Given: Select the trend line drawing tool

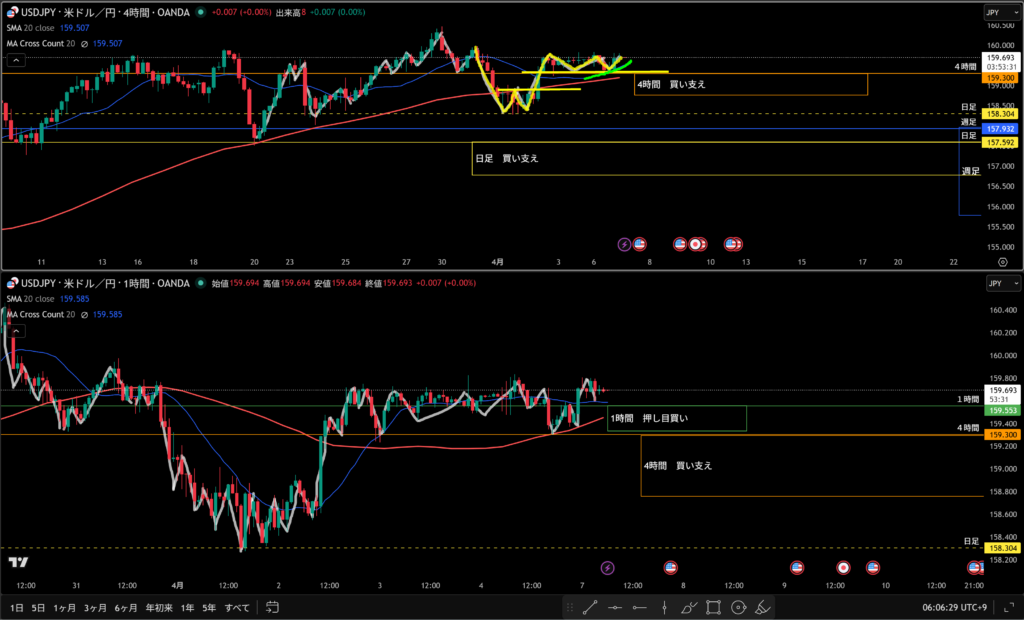Looking at the screenshot, I should click(590, 607).
